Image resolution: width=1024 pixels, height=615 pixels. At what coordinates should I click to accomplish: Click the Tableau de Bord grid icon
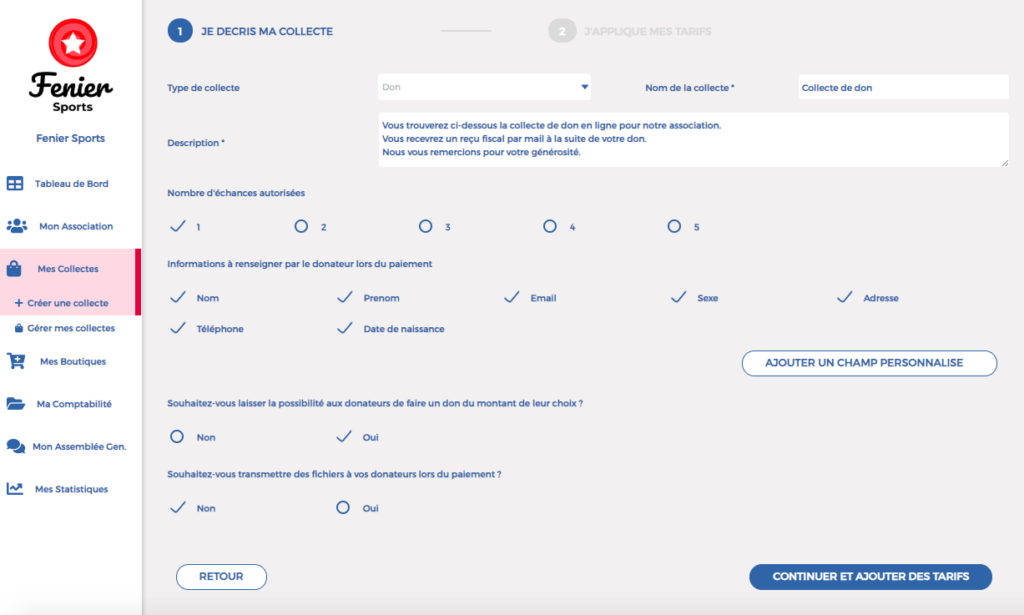tap(15, 183)
